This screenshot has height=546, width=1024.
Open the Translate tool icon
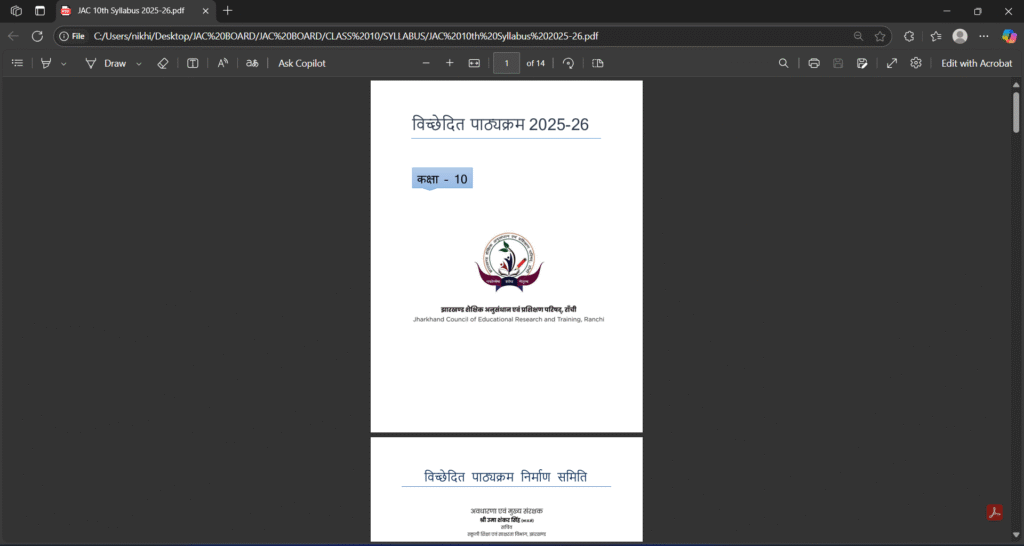(x=252, y=63)
